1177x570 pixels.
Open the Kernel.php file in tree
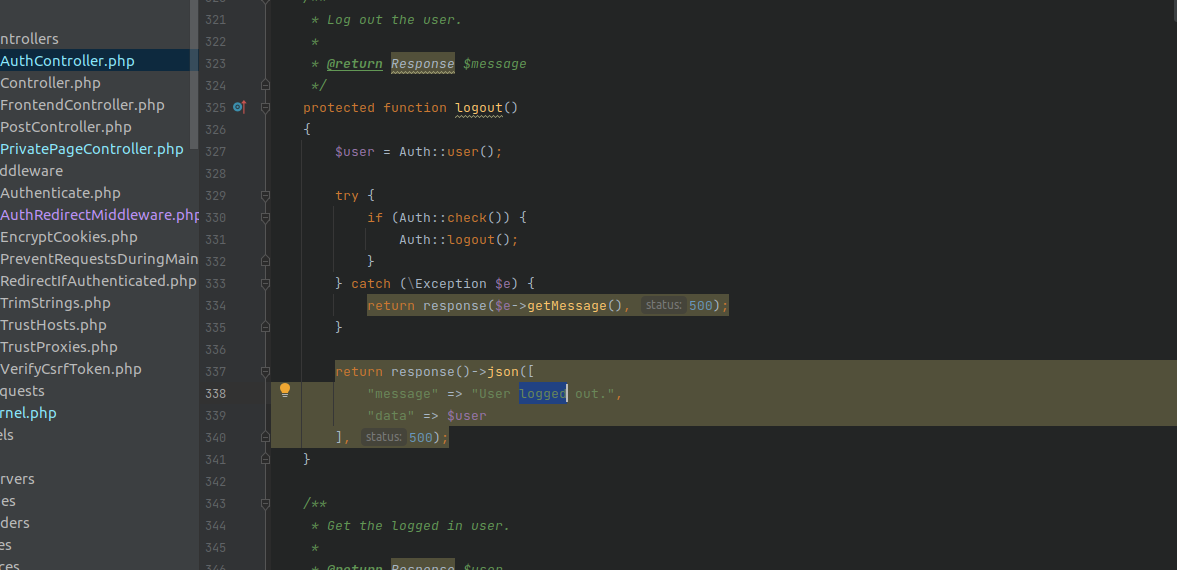(28, 413)
